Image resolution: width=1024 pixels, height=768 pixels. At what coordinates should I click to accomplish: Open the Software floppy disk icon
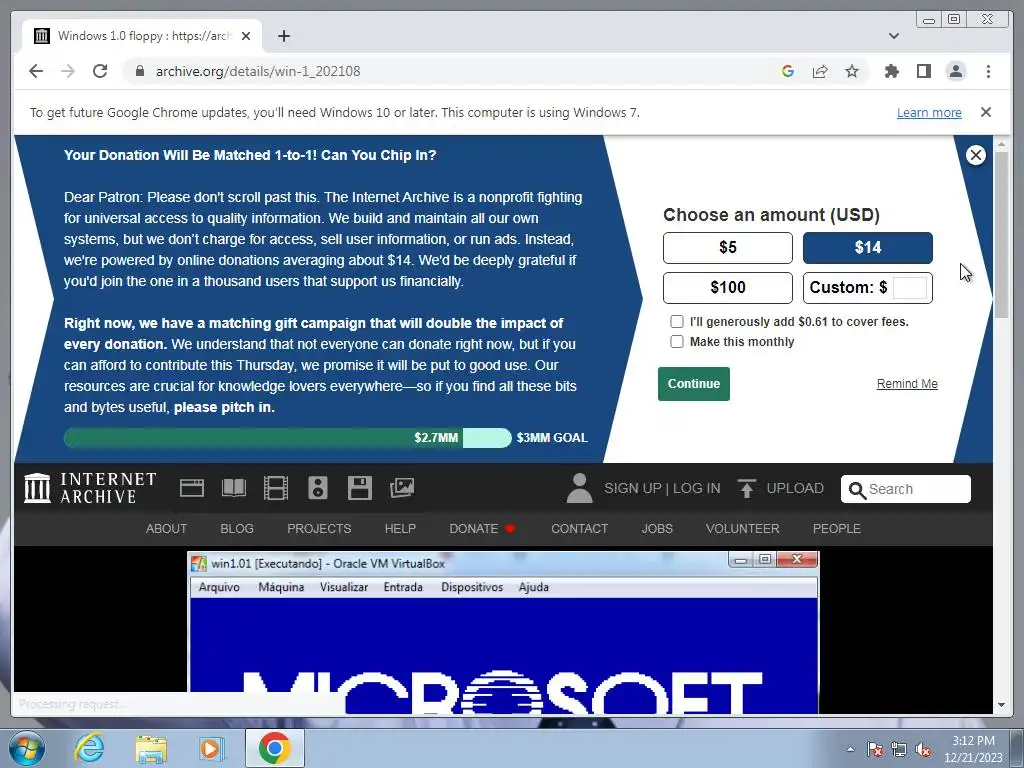[x=359, y=488]
